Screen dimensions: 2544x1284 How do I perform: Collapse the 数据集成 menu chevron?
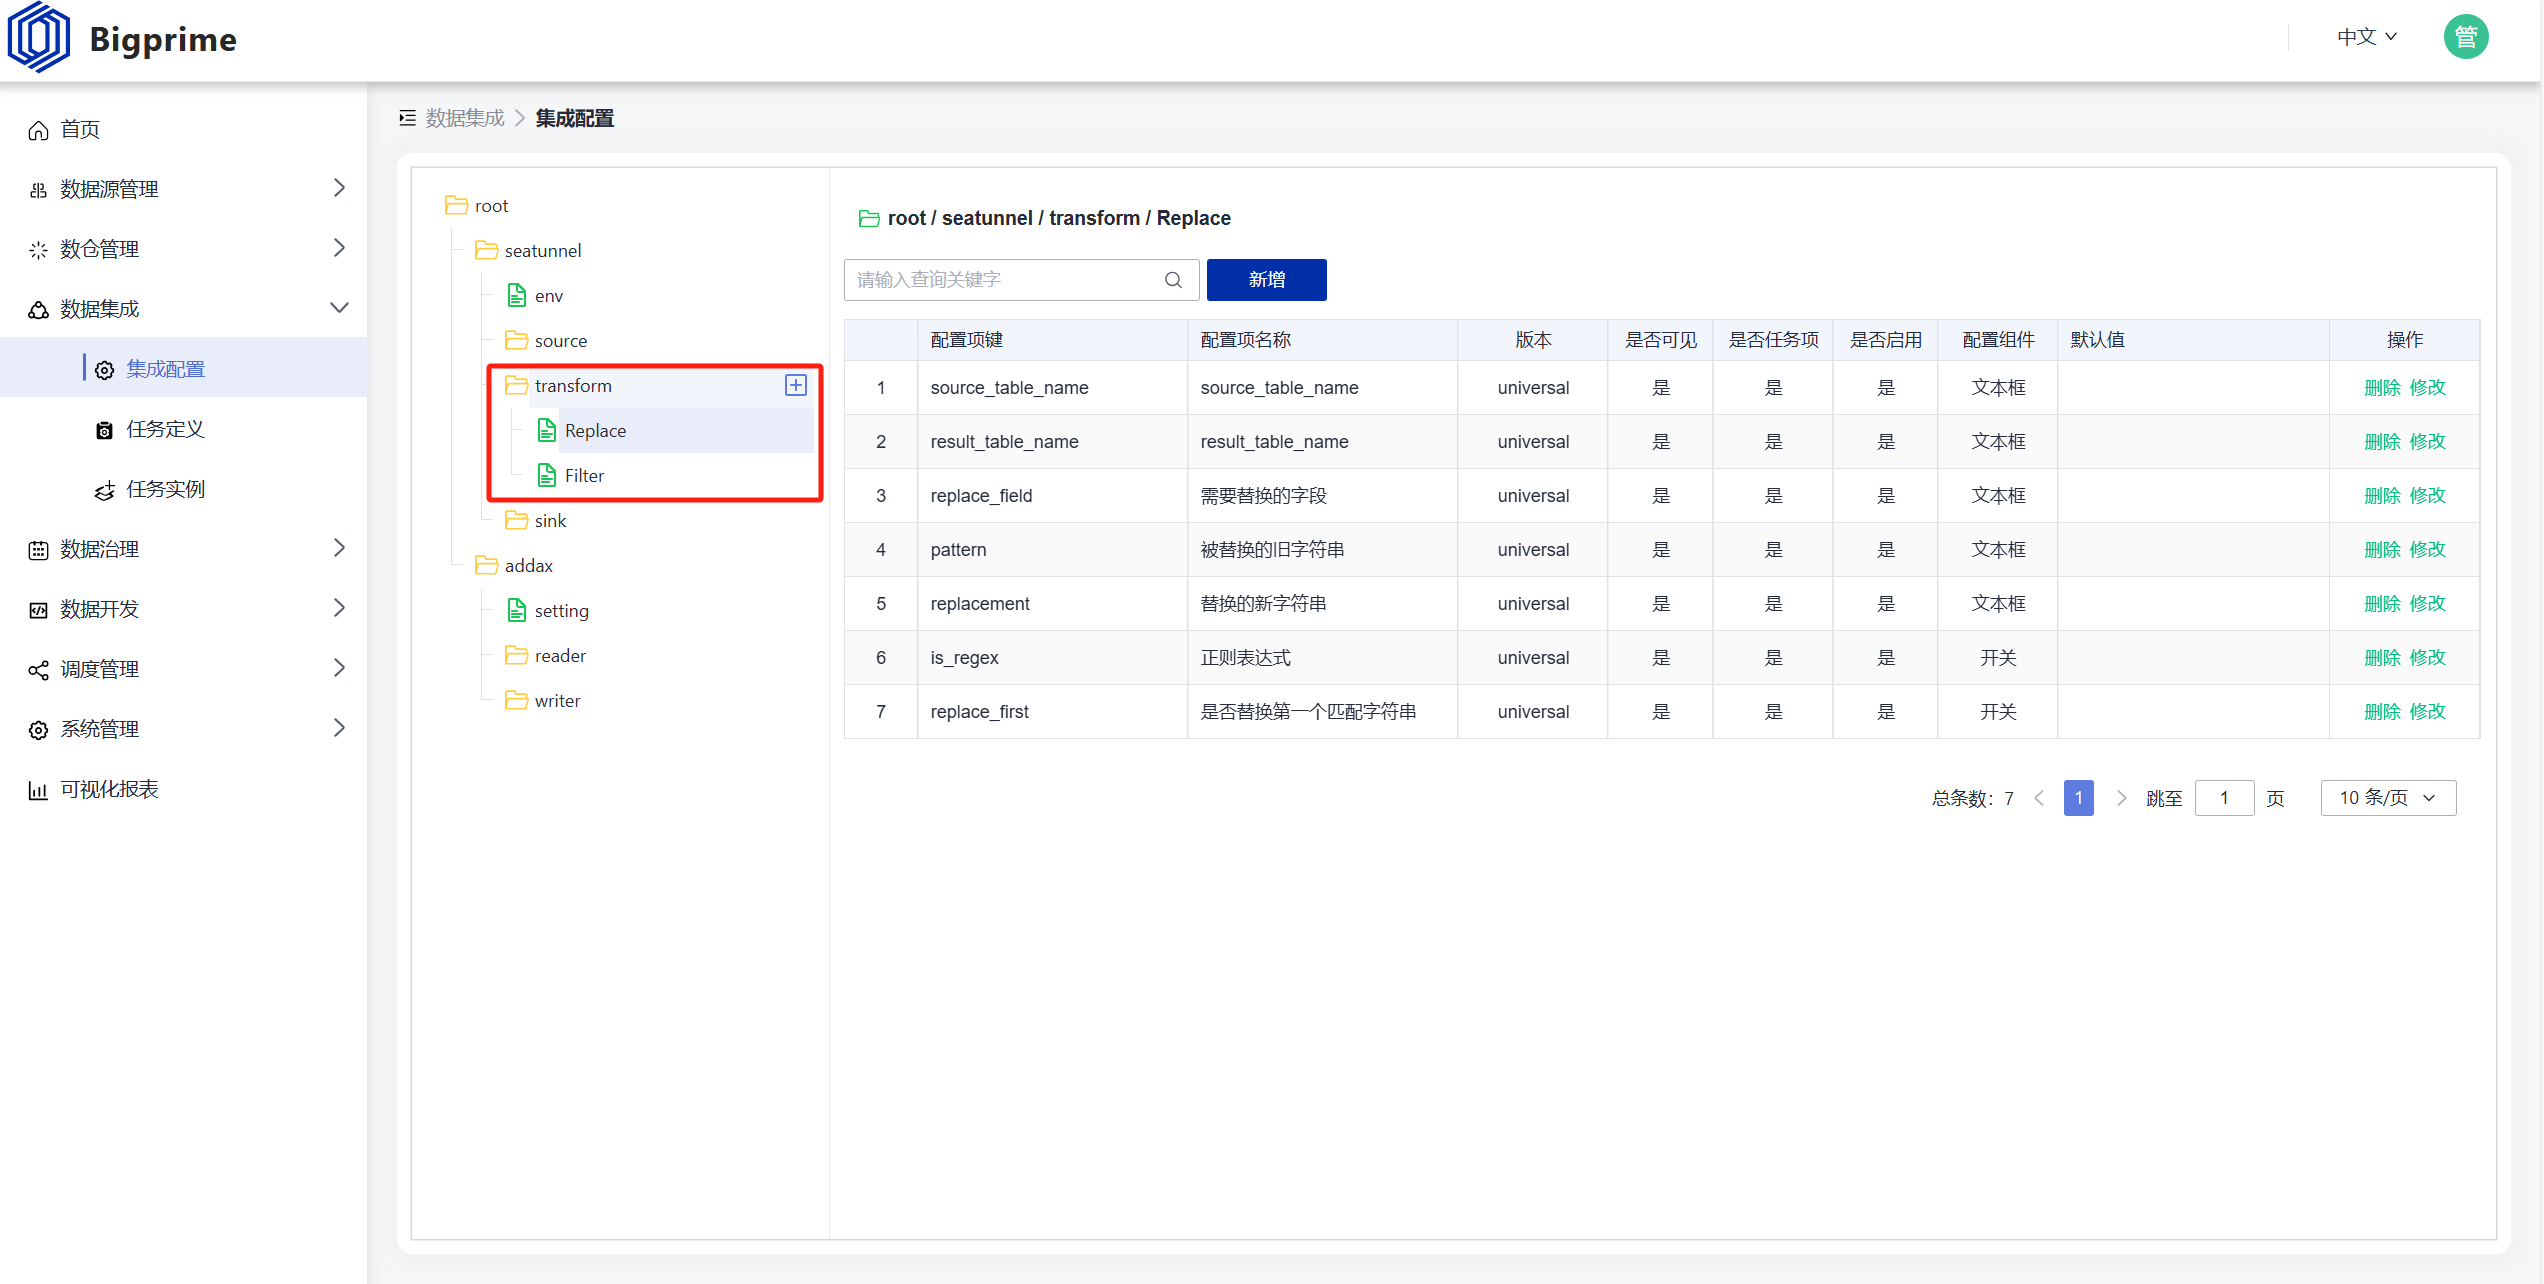(x=339, y=308)
